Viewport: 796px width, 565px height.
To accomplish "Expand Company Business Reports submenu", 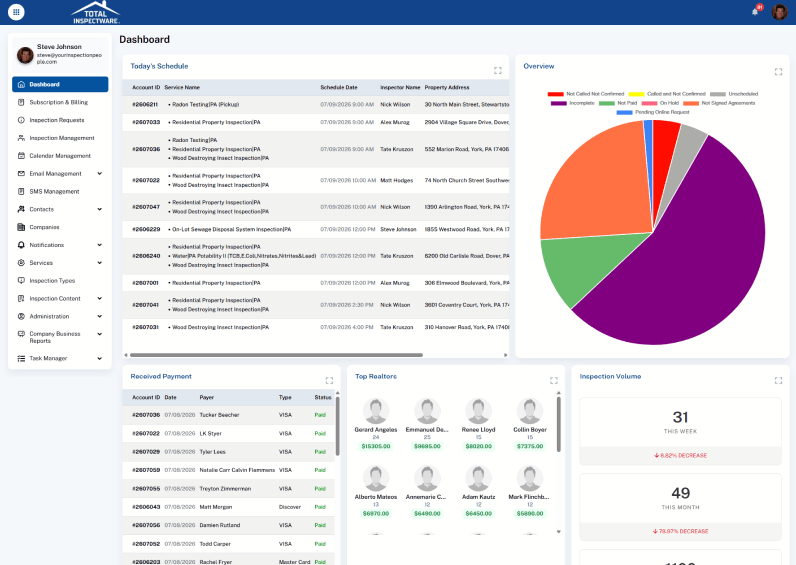I will 100,334.
